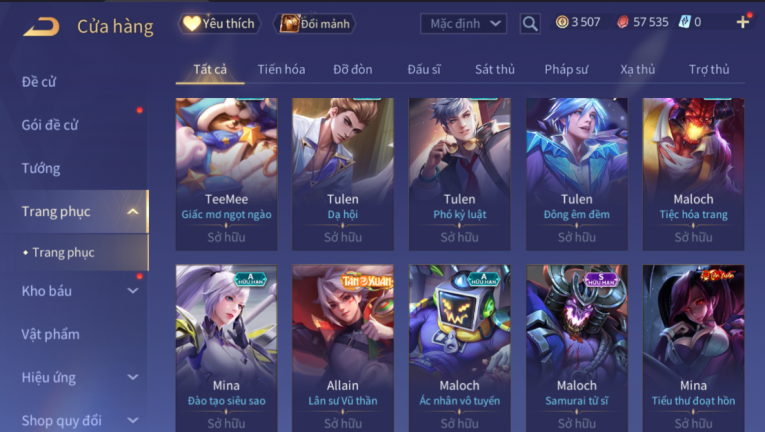Collapse the Trang phục sidebar section
This screenshot has width=765, height=432.
pos(133,211)
